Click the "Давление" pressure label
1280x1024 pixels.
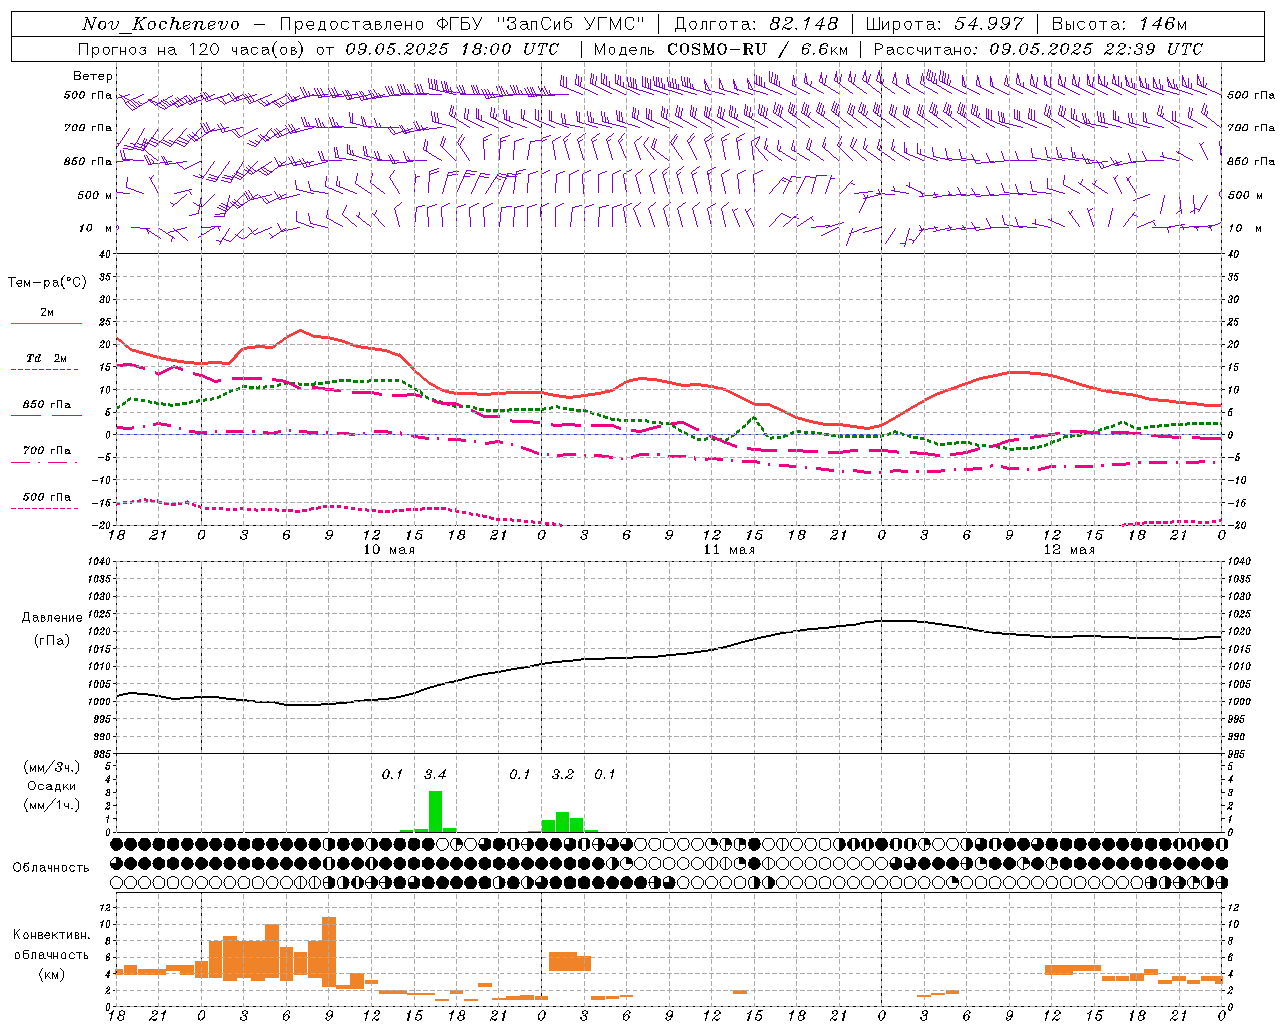point(52,618)
